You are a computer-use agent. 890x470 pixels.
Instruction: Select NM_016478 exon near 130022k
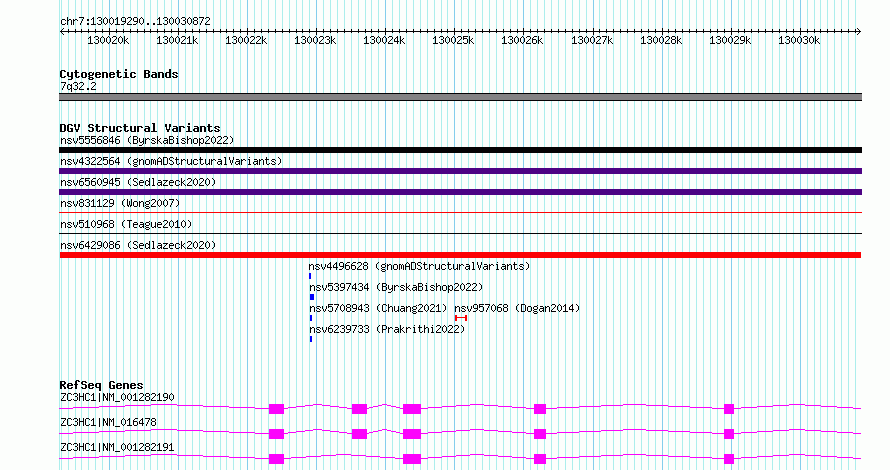(276, 434)
